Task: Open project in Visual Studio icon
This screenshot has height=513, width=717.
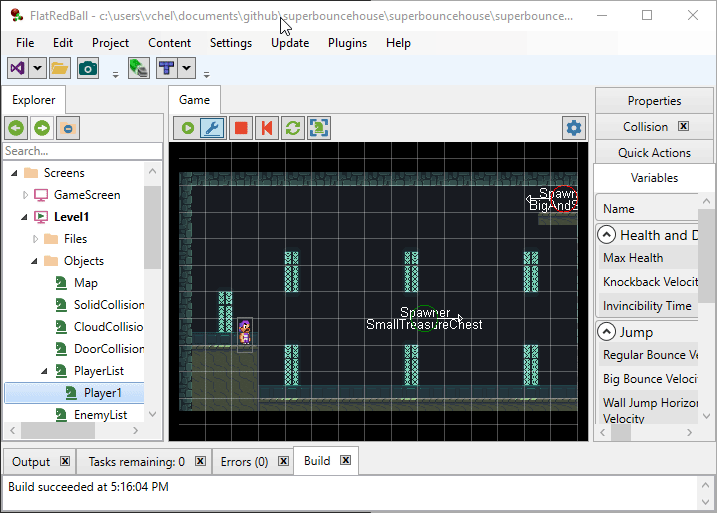Action: [x=18, y=69]
